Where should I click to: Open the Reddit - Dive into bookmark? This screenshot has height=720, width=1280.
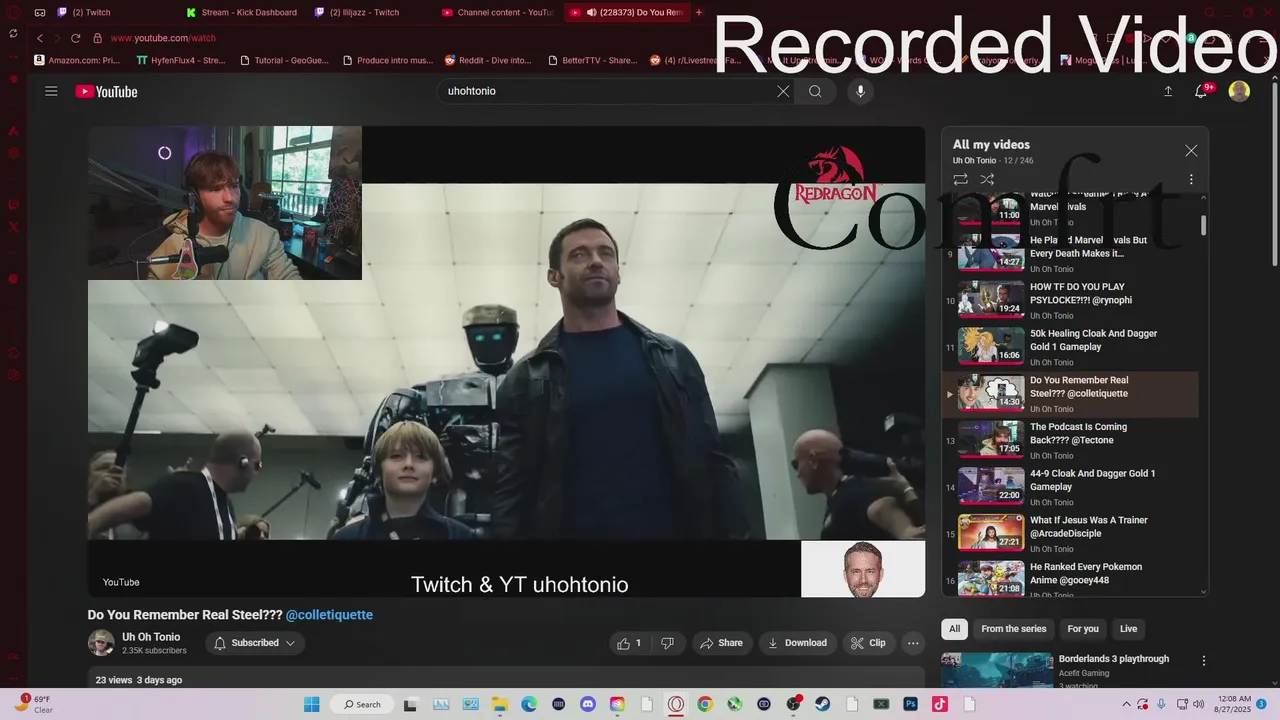click(488, 60)
